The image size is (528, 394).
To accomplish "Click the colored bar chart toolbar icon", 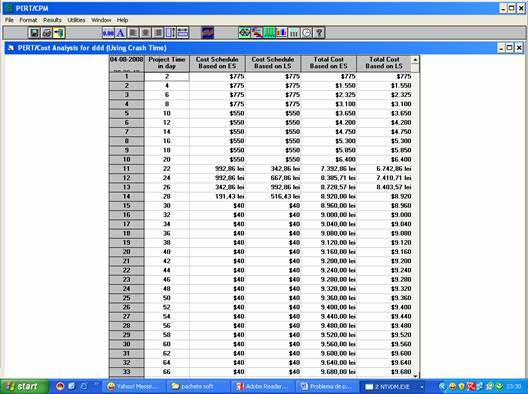I will point(282,33).
